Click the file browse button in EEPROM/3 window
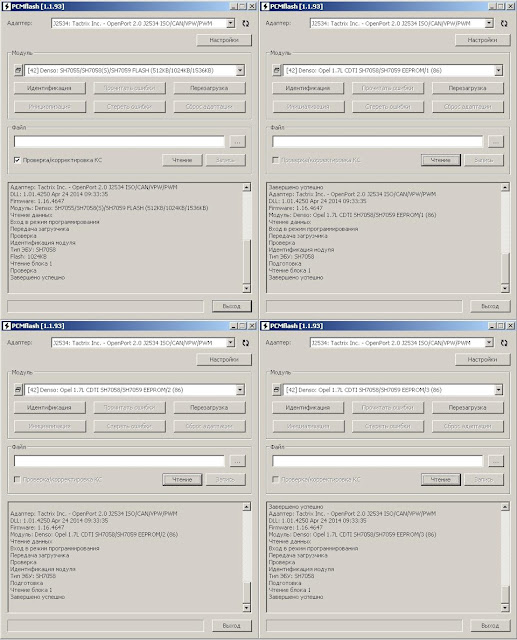The image size is (517, 640). point(496,461)
